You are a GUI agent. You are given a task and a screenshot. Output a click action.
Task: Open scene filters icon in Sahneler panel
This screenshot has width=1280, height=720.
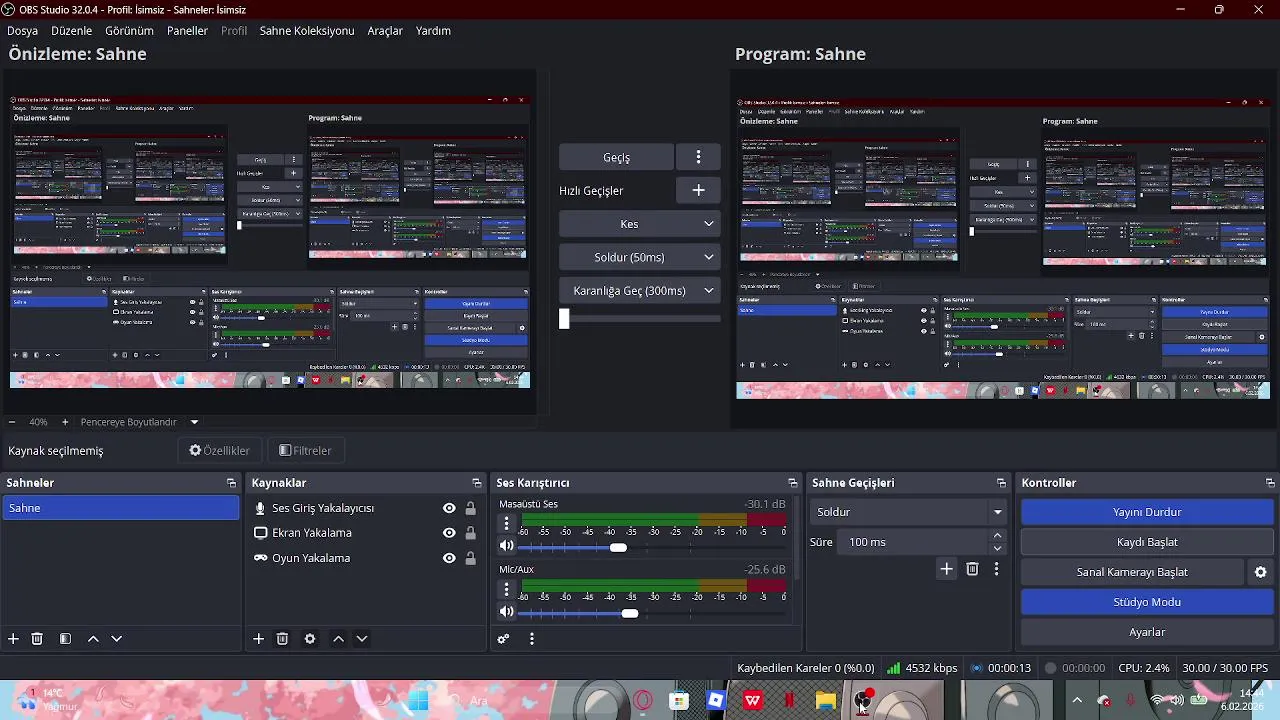65,639
